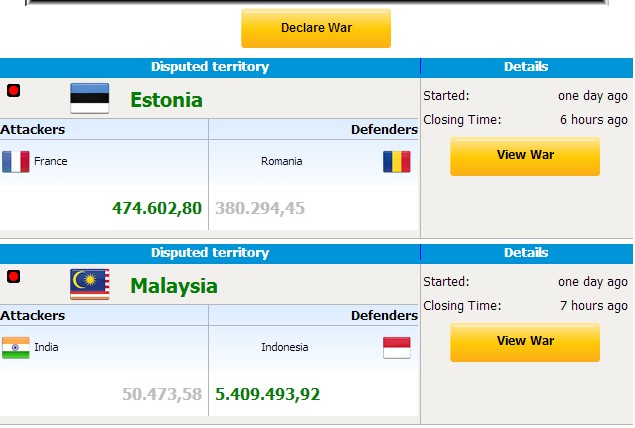This screenshot has height=428, width=635.
Task: Click the red status indicator beside Estonia
Action: (13, 90)
